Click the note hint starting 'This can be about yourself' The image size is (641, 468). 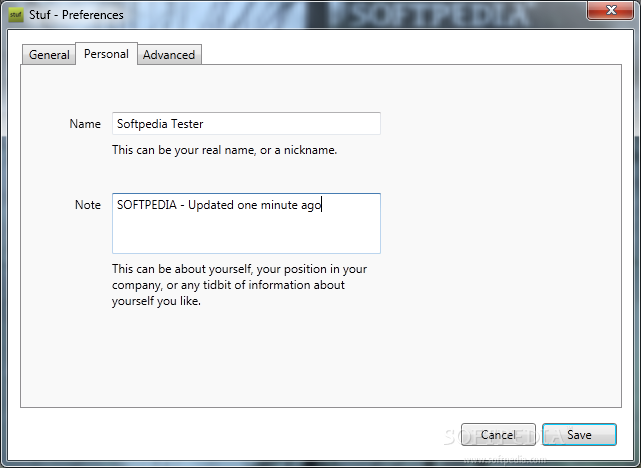pyautogui.click(x=240, y=285)
